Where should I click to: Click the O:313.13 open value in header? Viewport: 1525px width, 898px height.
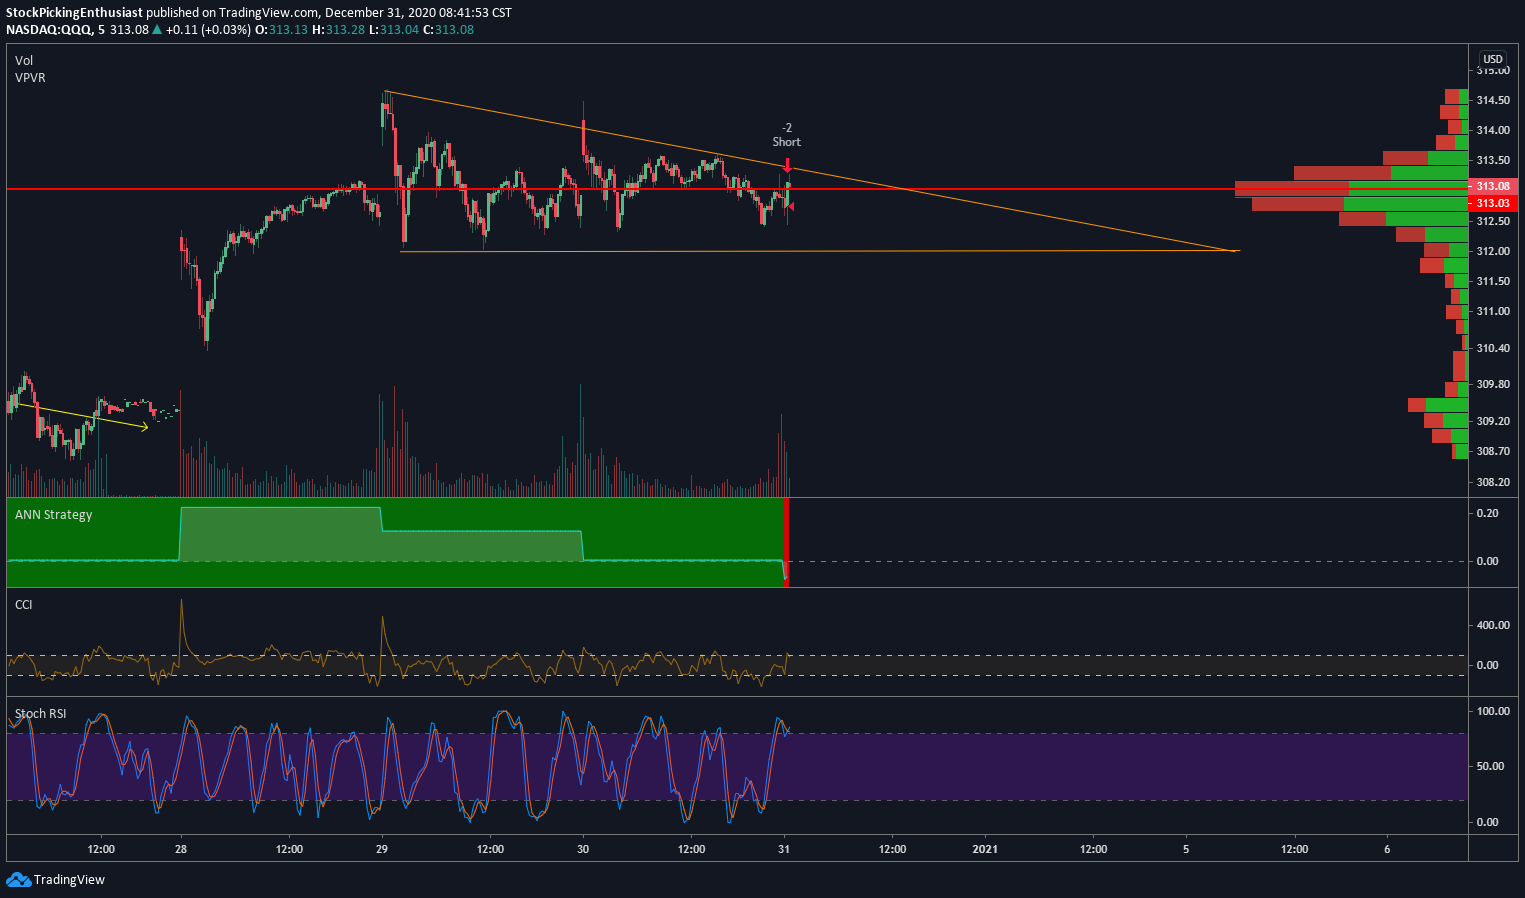pos(281,29)
